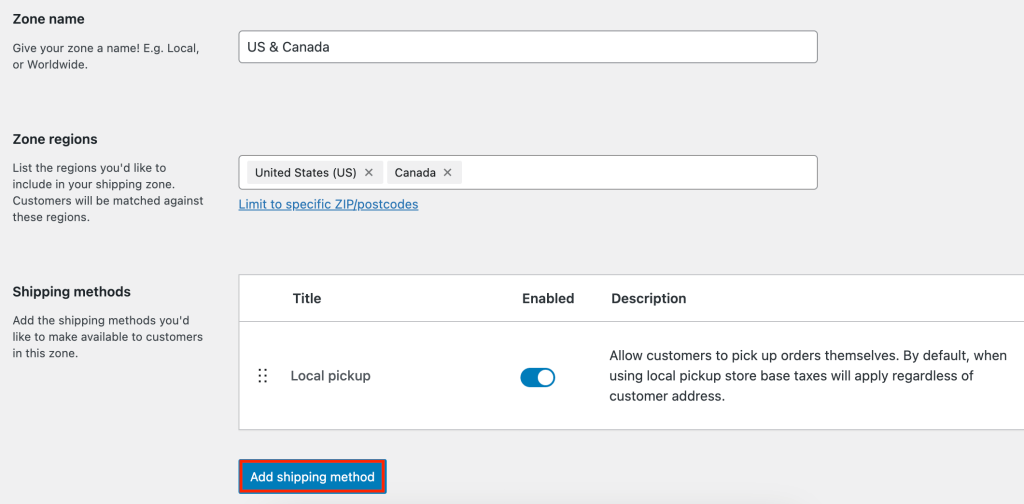Click the Zone name section heading
1024x504 pixels.
(x=48, y=19)
